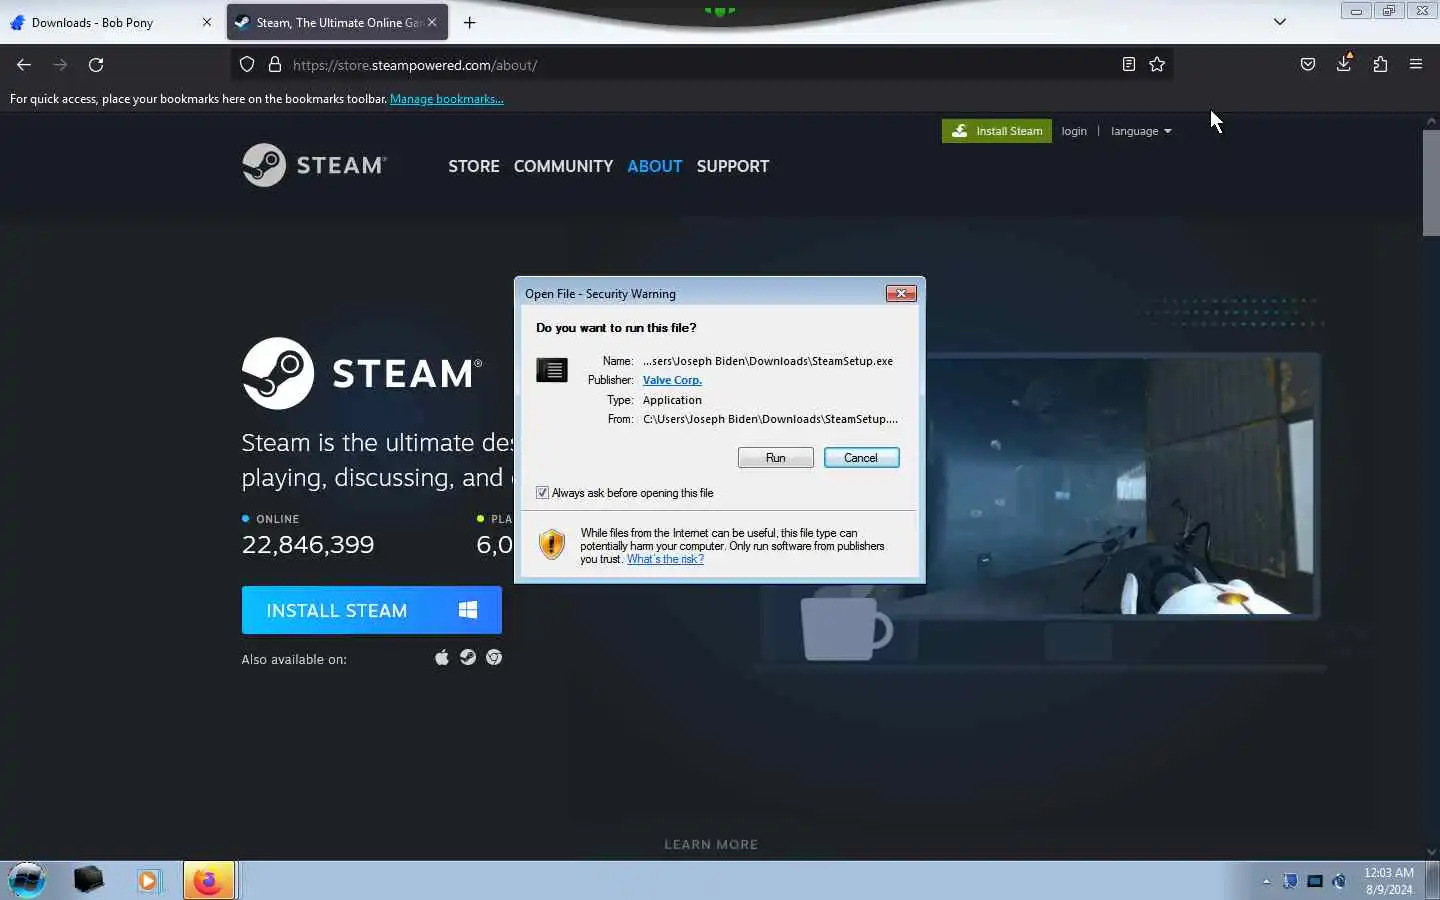Open a new browser tab
Viewport: 1440px width, 900px height.
click(x=470, y=22)
